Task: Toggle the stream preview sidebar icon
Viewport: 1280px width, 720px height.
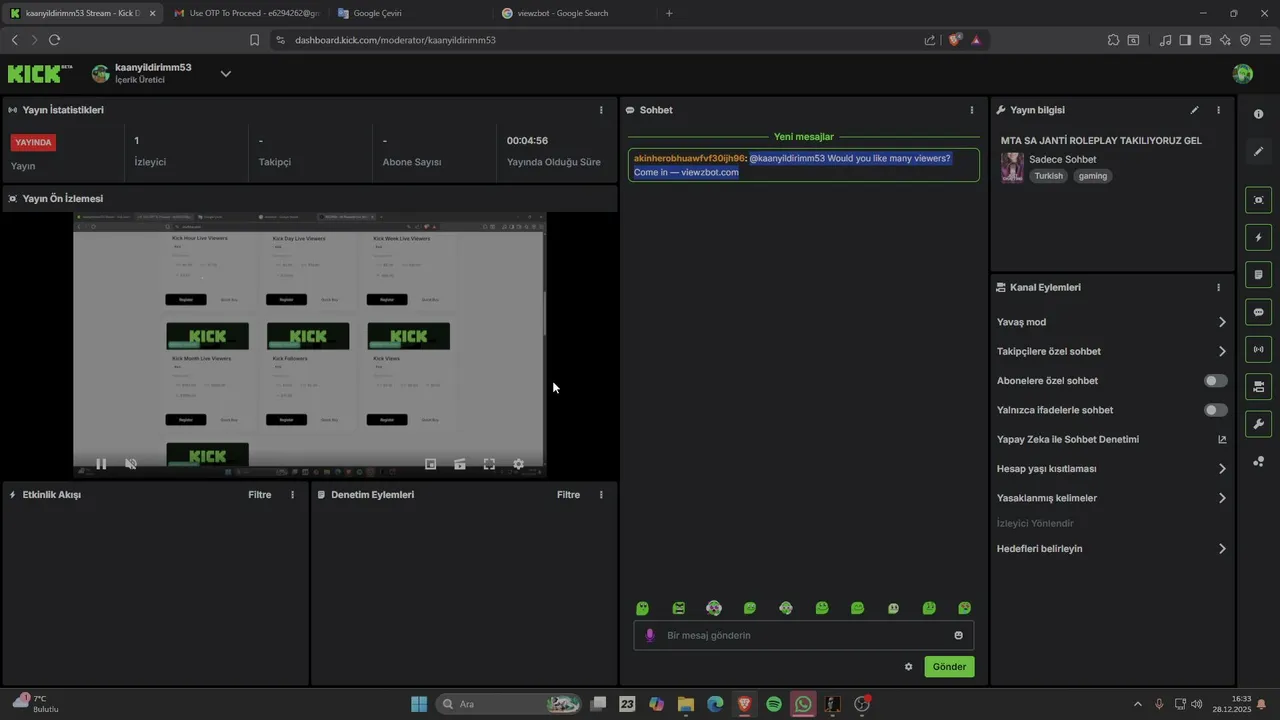Action: click(1258, 200)
